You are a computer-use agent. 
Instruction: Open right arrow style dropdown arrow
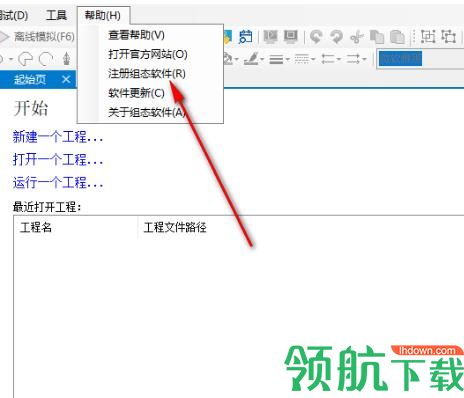[364, 60]
